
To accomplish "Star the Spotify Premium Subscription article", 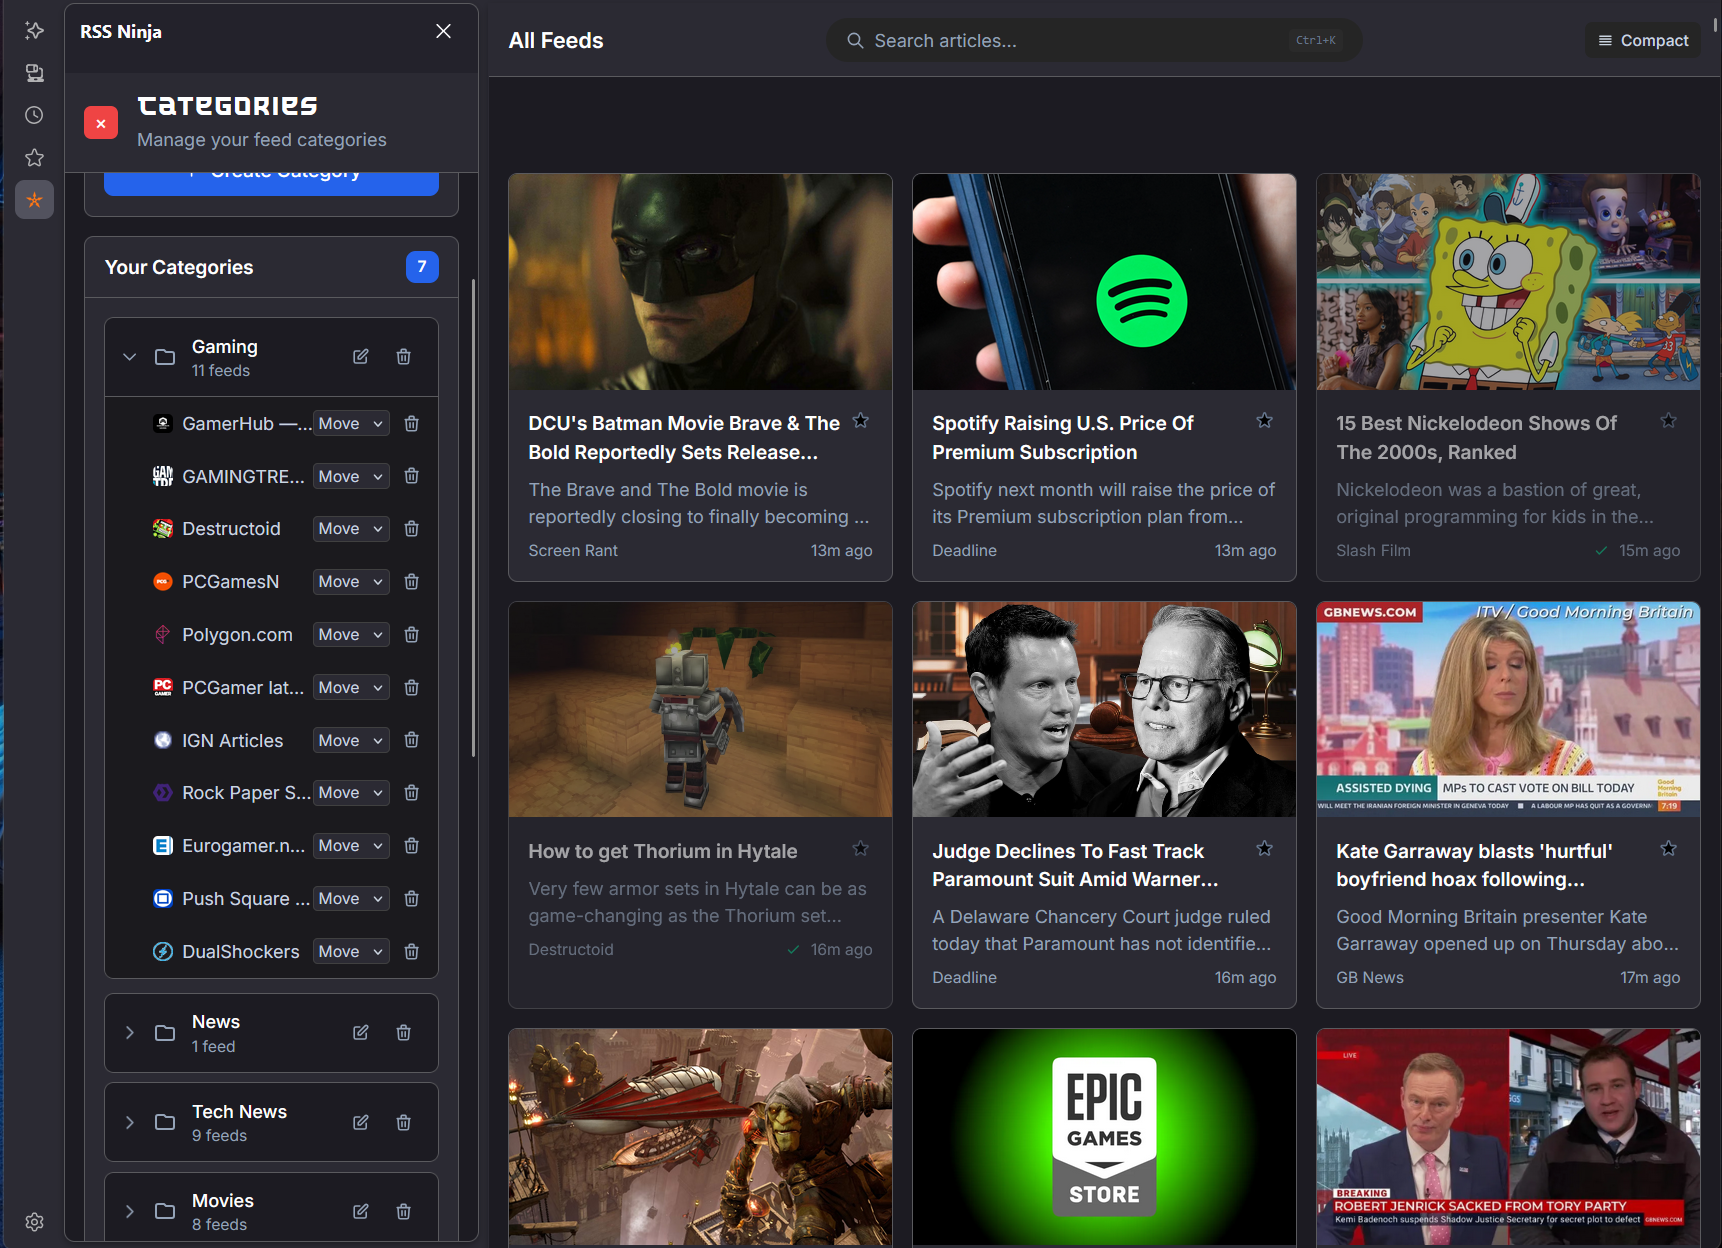I will coord(1264,420).
